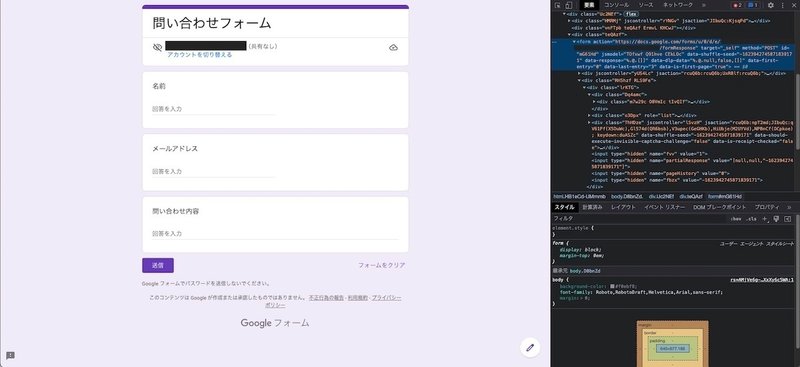Expand the div with role="list"

[x=589, y=115]
